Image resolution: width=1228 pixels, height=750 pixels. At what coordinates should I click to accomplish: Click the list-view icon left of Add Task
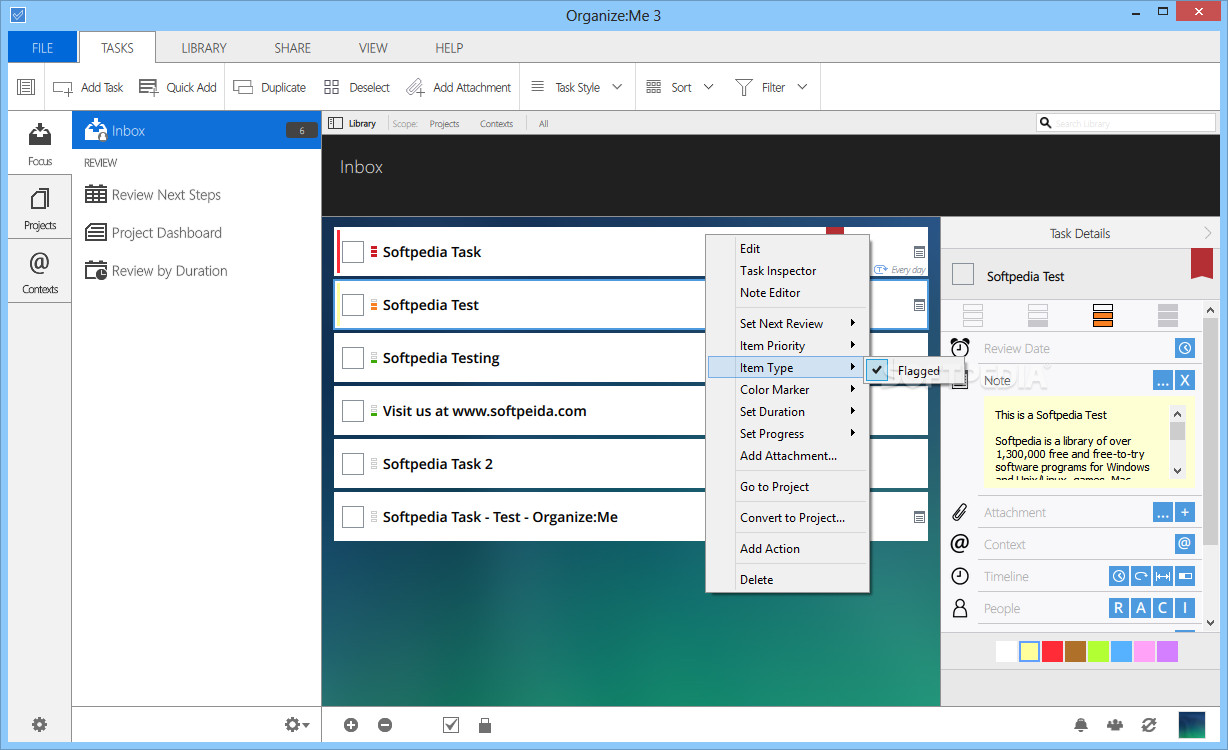pos(26,87)
